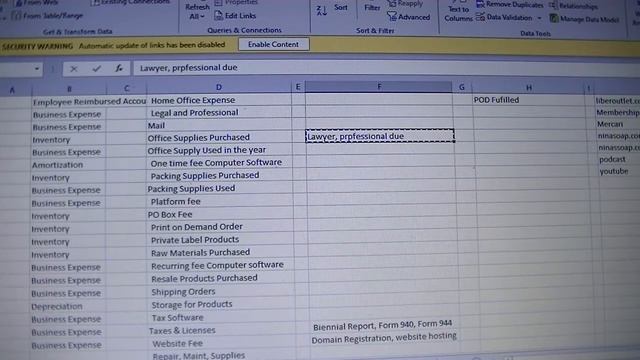Screen dimensions: 640x360
Task: Click the cell 'Resale Products Purchased'
Action: [x=204, y=278]
